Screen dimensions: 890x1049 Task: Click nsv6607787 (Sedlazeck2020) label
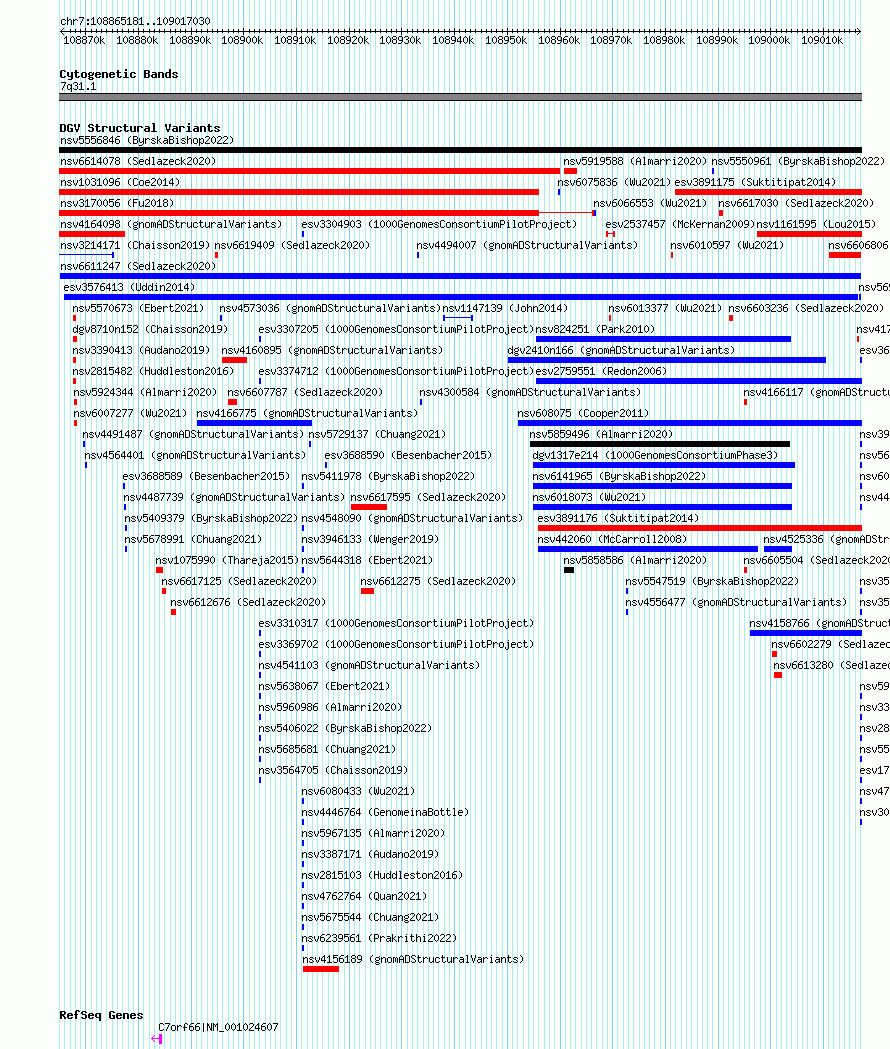coord(305,392)
